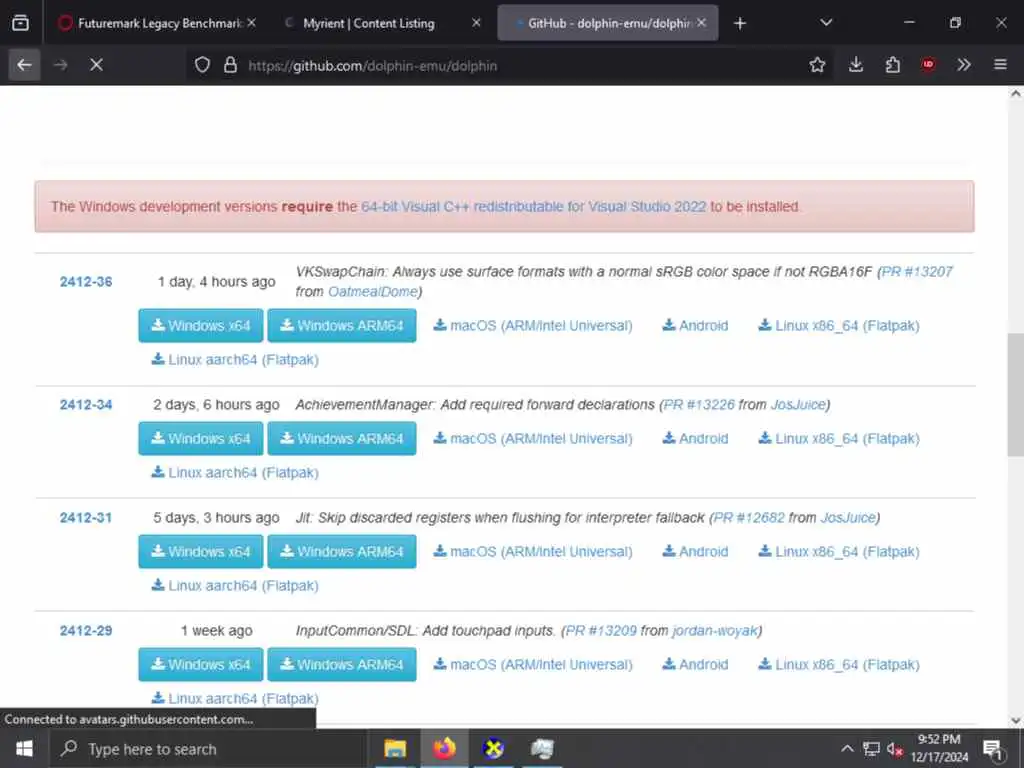Click the muted volume tray icon
The image size is (1024, 768).
[895, 749]
